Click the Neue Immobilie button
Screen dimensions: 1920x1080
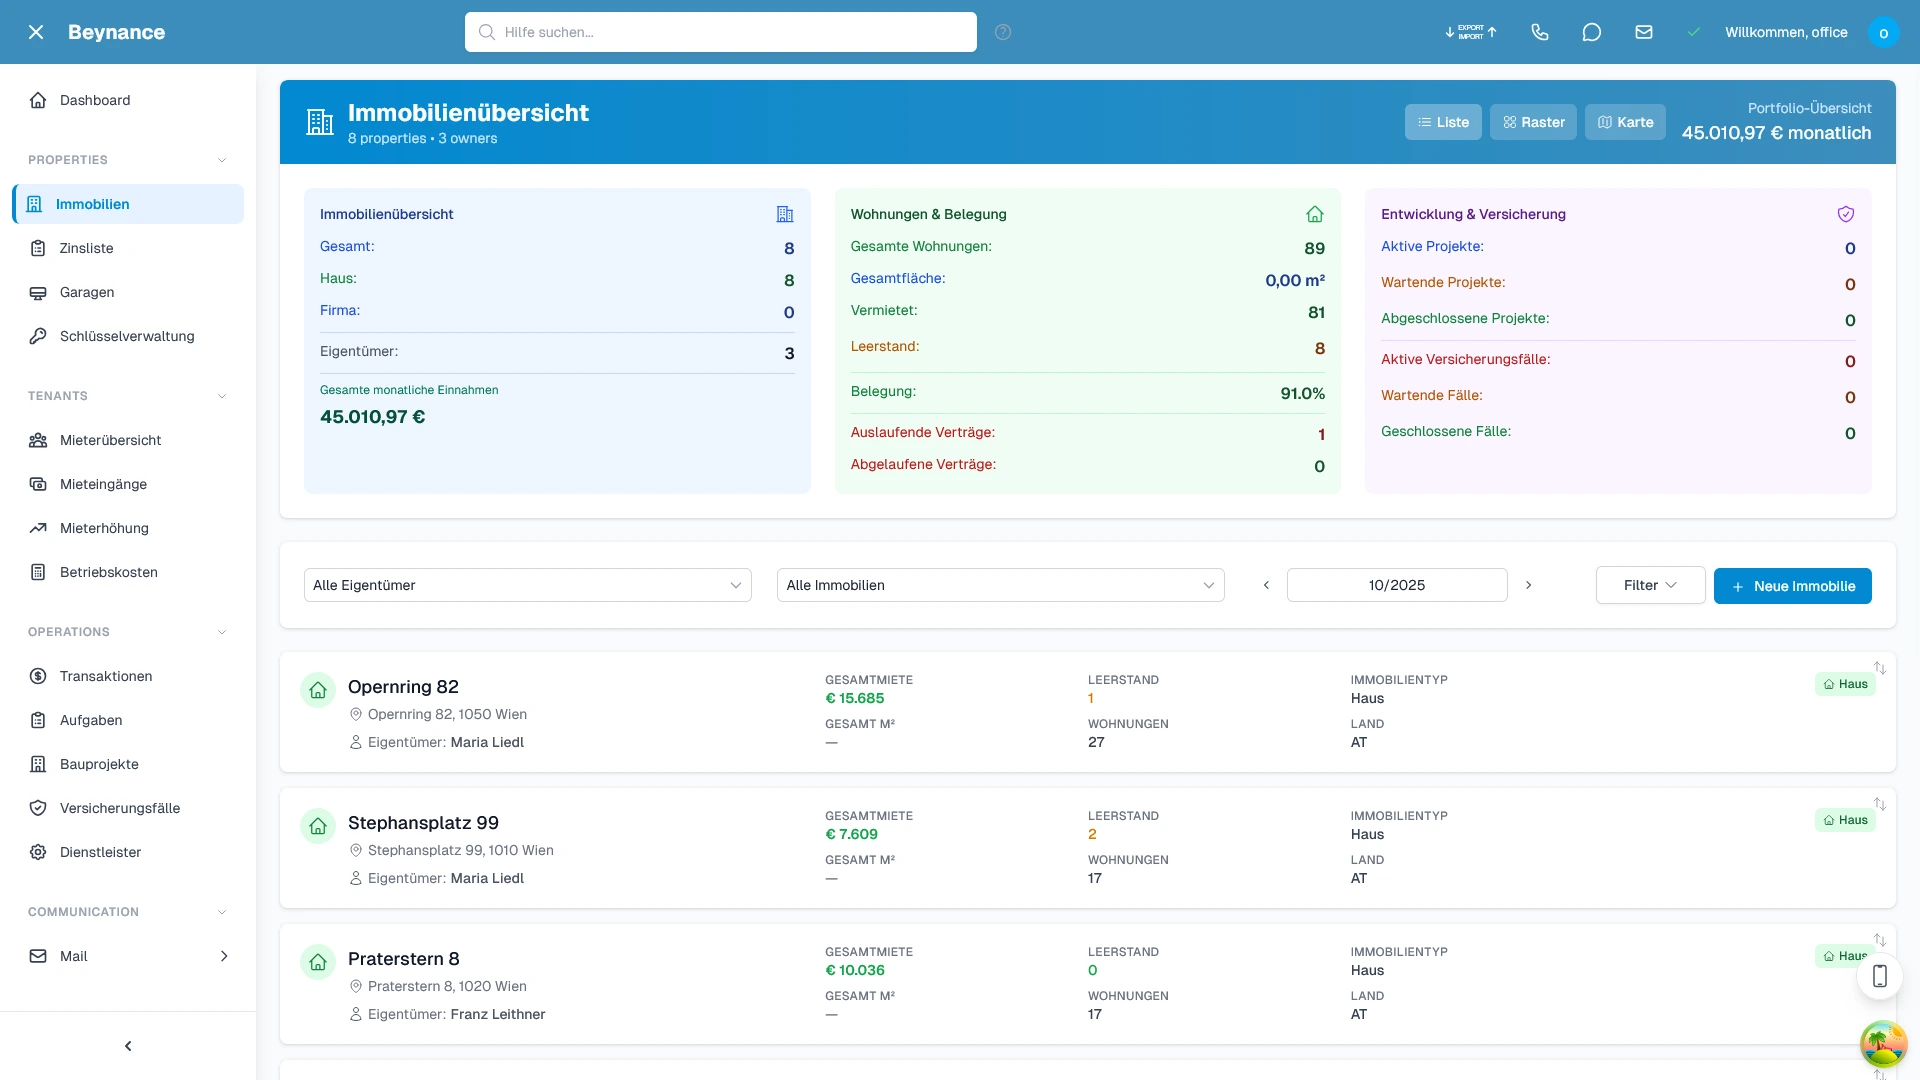(x=1792, y=586)
